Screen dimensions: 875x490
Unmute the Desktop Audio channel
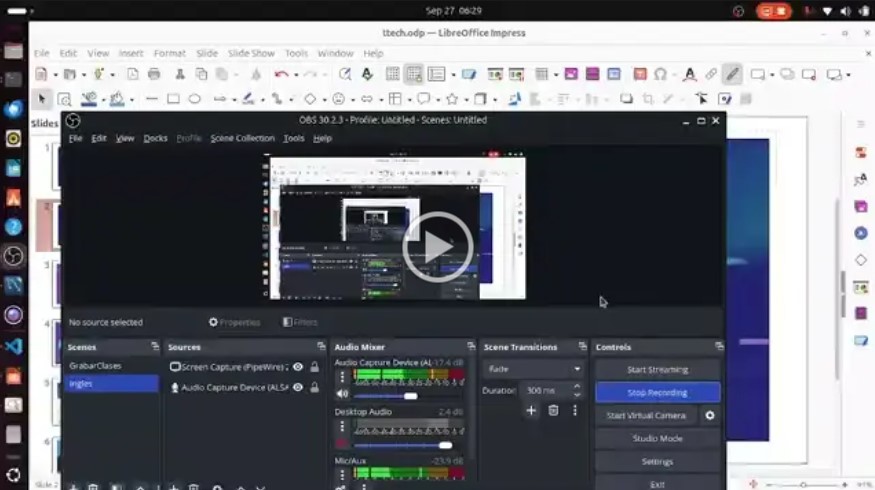pyautogui.click(x=342, y=444)
